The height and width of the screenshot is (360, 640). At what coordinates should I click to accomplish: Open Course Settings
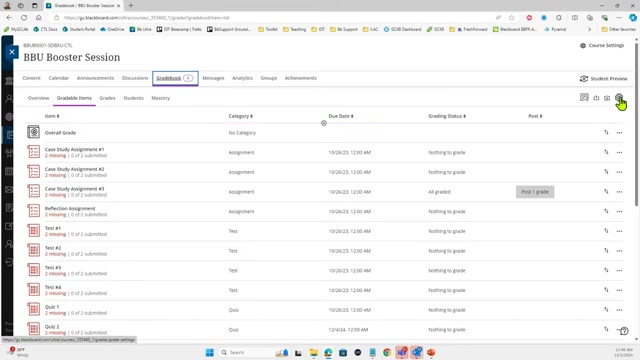click(602, 45)
